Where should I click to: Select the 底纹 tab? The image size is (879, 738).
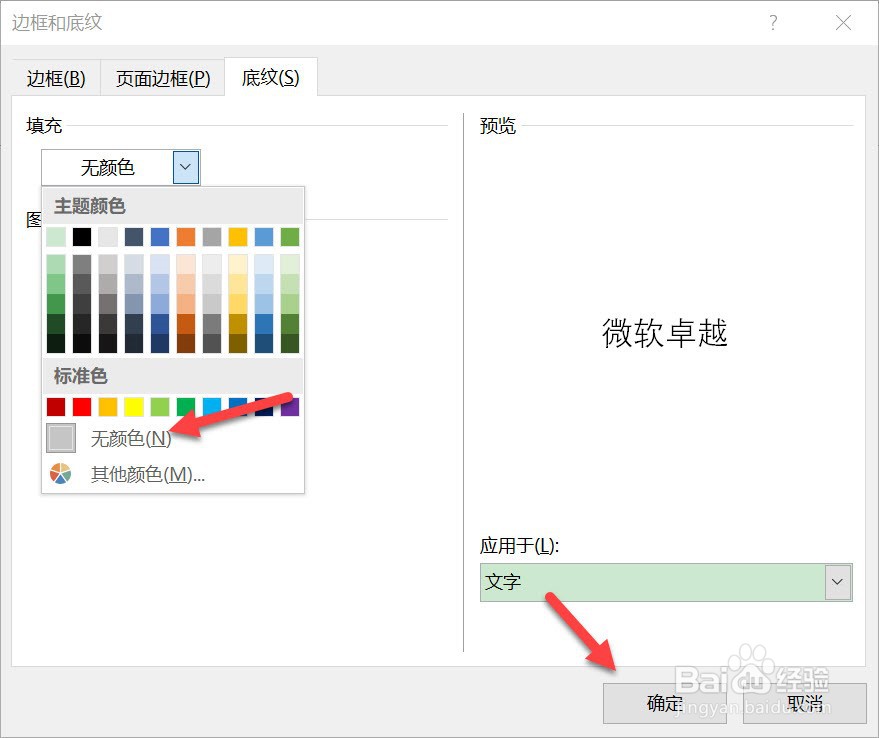click(x=268, y=77)
